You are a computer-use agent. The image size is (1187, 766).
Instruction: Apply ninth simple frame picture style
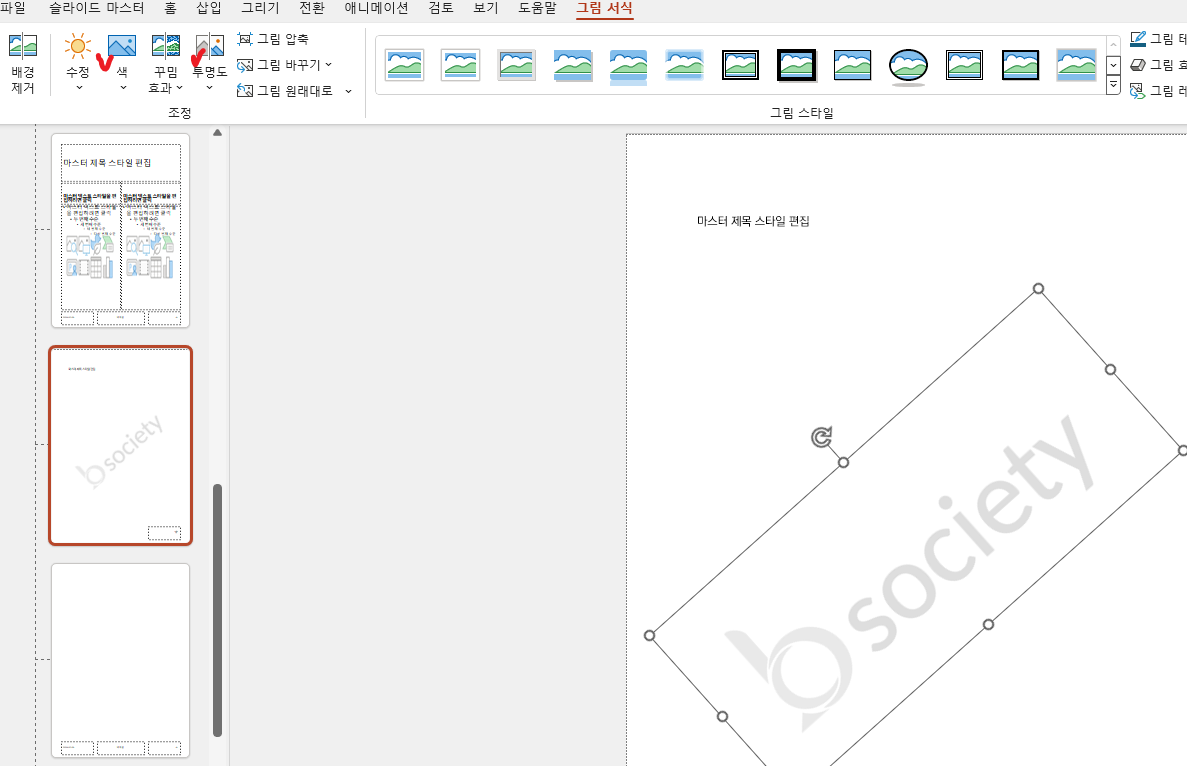click(852, 65)
